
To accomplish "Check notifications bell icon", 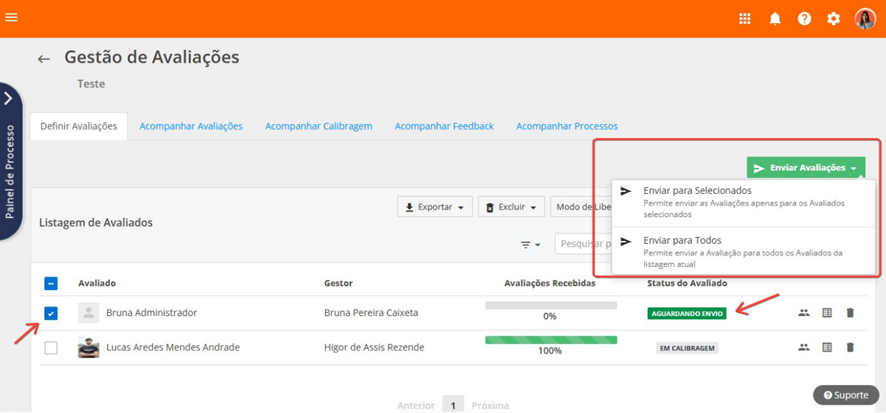I will (775, 19).
